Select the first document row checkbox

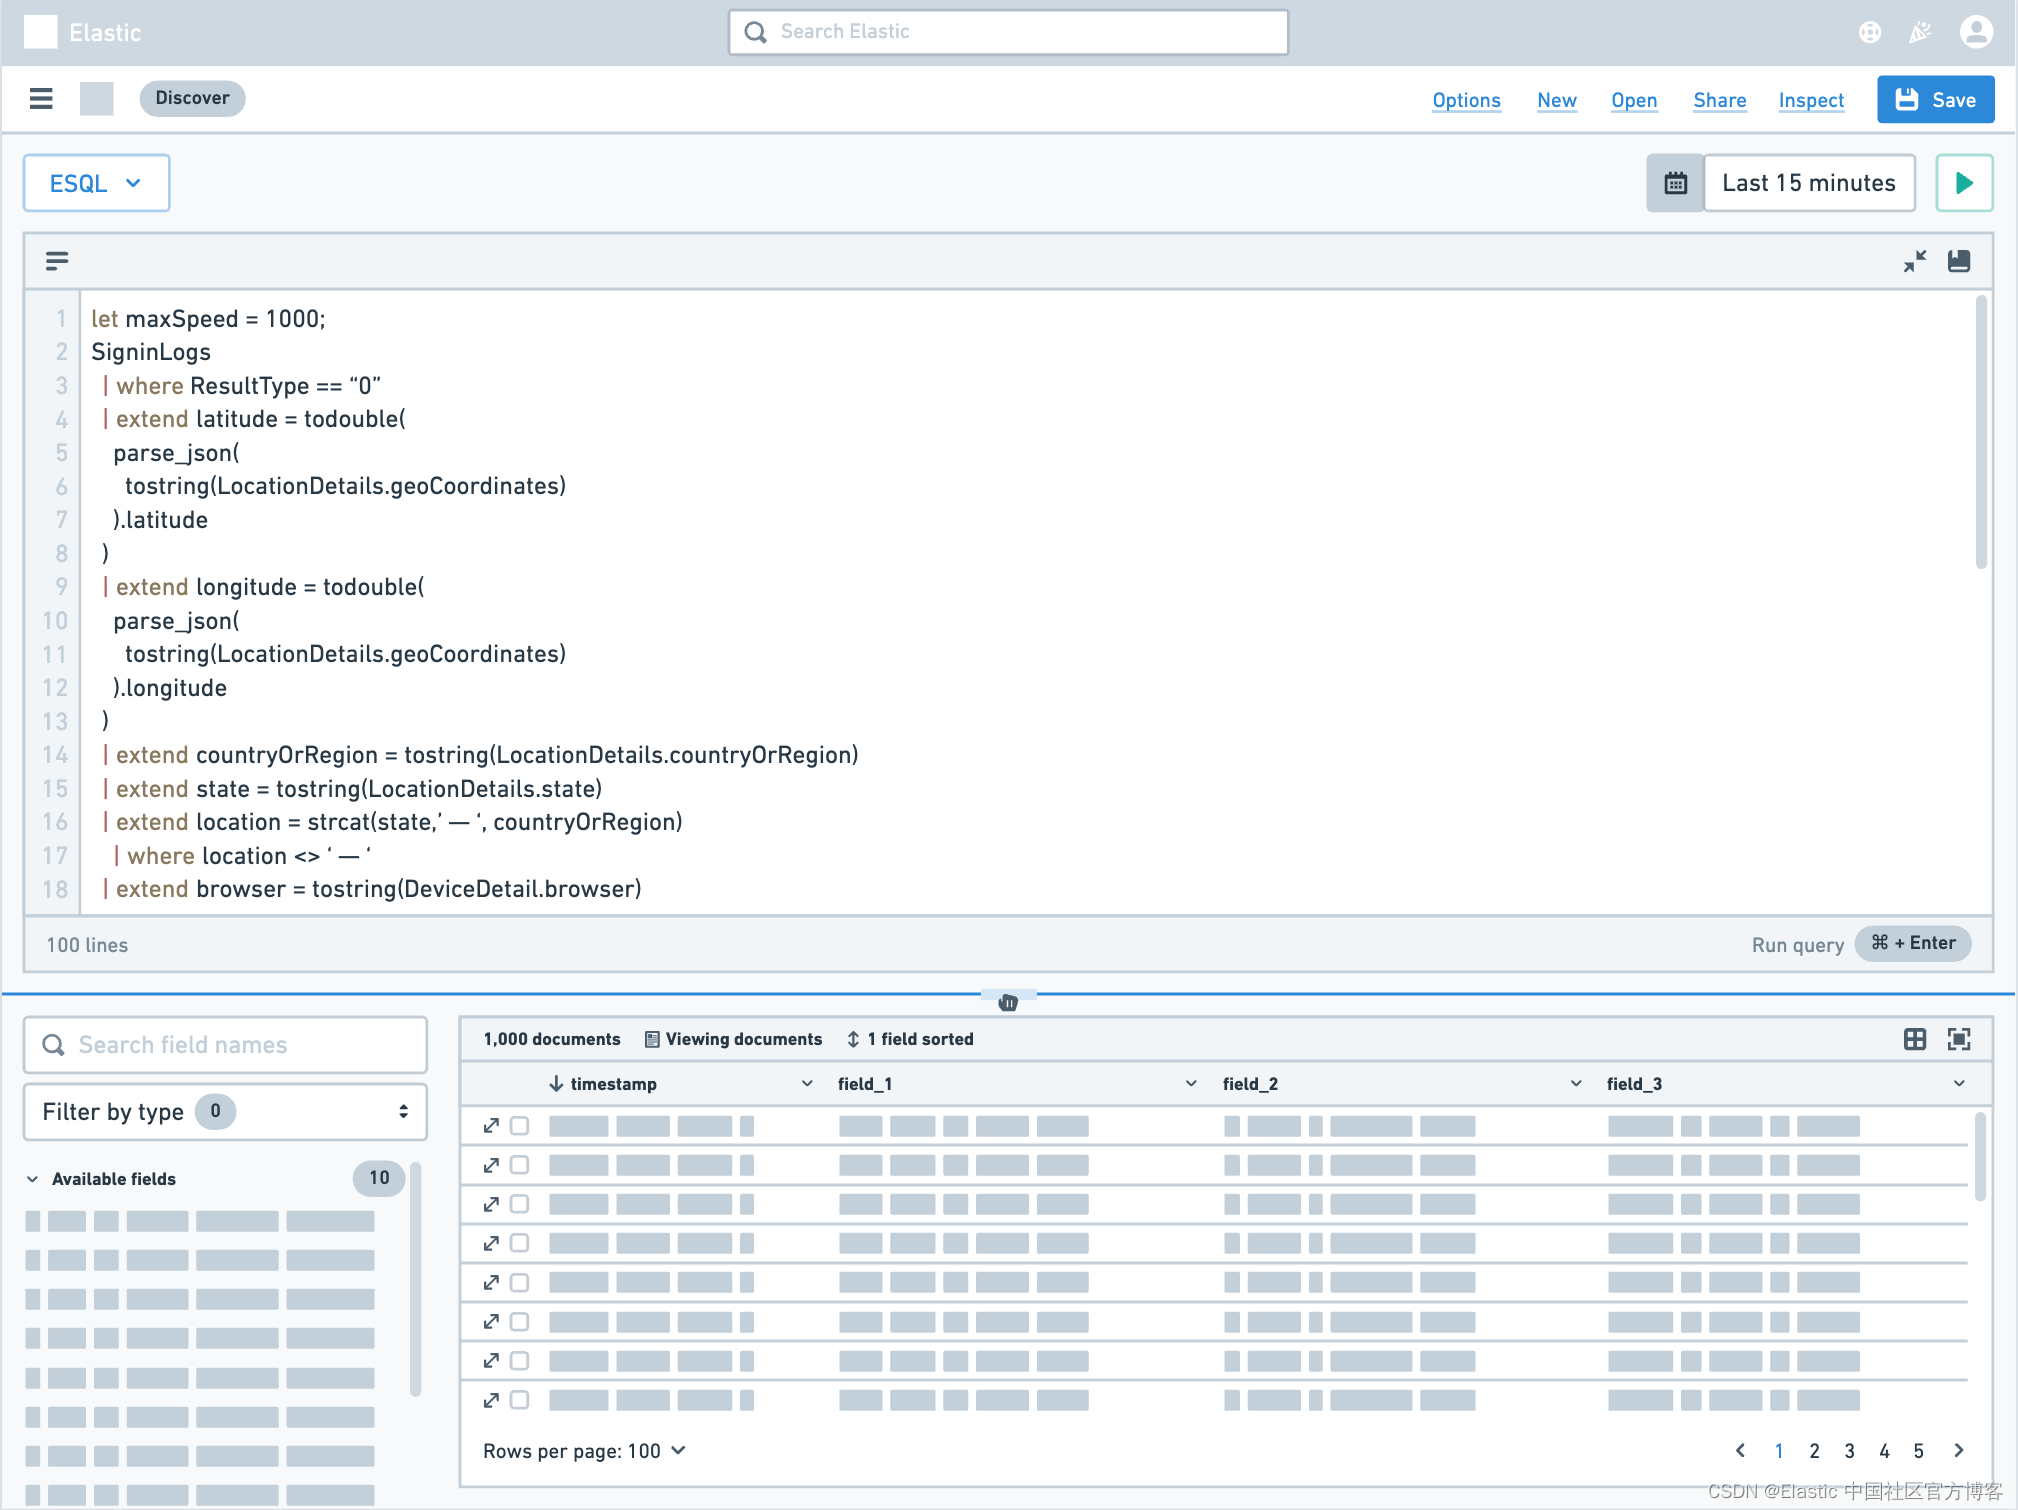519,1125
